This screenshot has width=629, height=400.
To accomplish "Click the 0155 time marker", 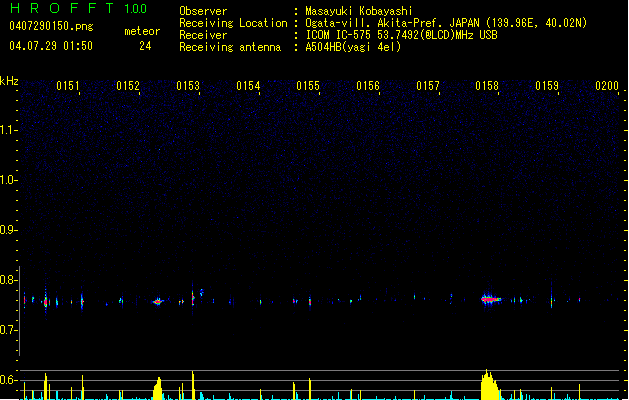I will point(308,86).
